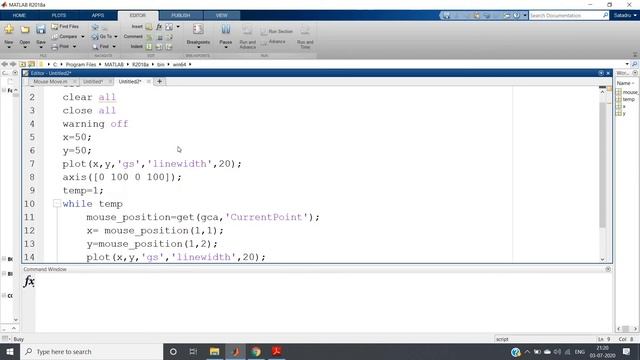640x360 pixels.
Task: Click the Insert section icon
Action: point(149,27)
